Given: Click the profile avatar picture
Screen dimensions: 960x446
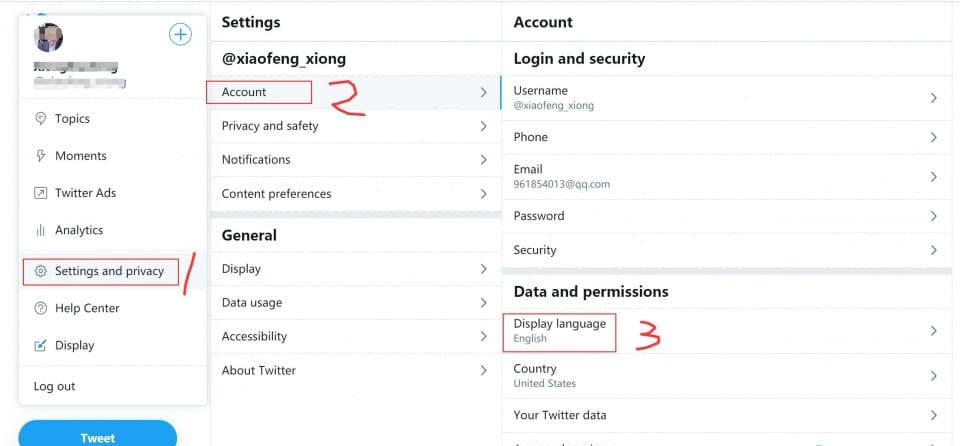Looking at the screenshot, I should (x=49, y=38).
